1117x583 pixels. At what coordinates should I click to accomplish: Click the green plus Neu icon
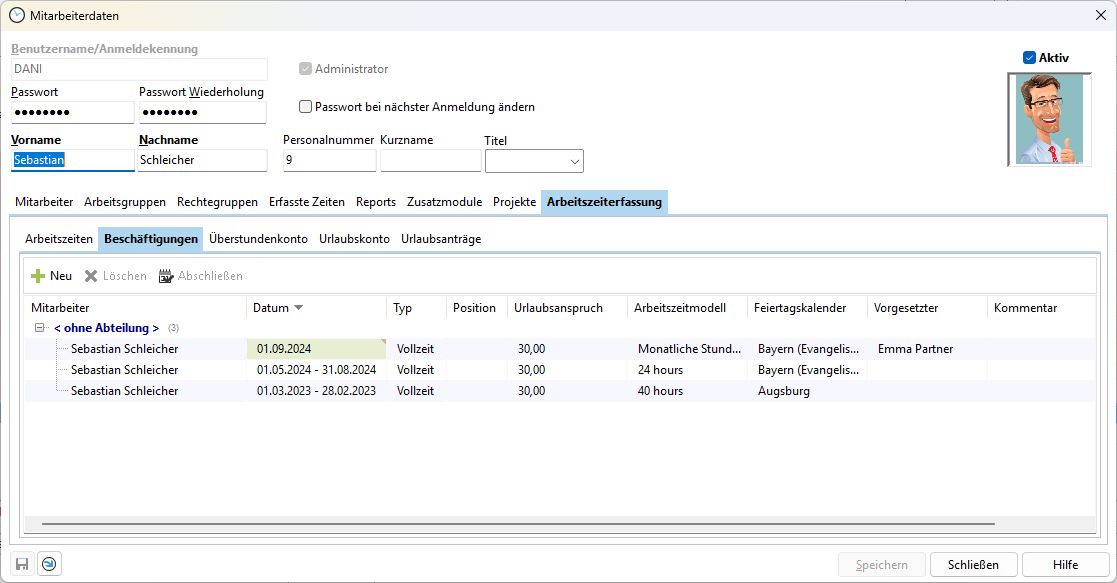coord(38,276)
